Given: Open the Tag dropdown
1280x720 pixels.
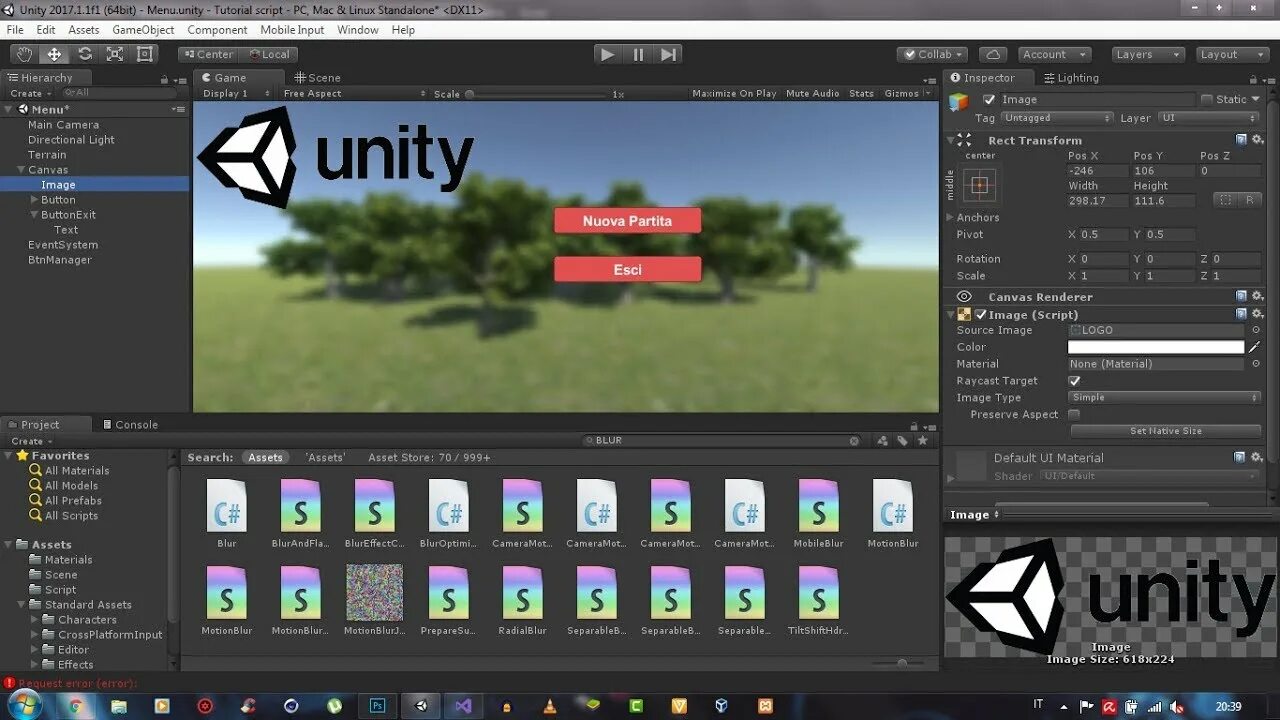Looking at the screenshot, I should tap(1057, 118).
